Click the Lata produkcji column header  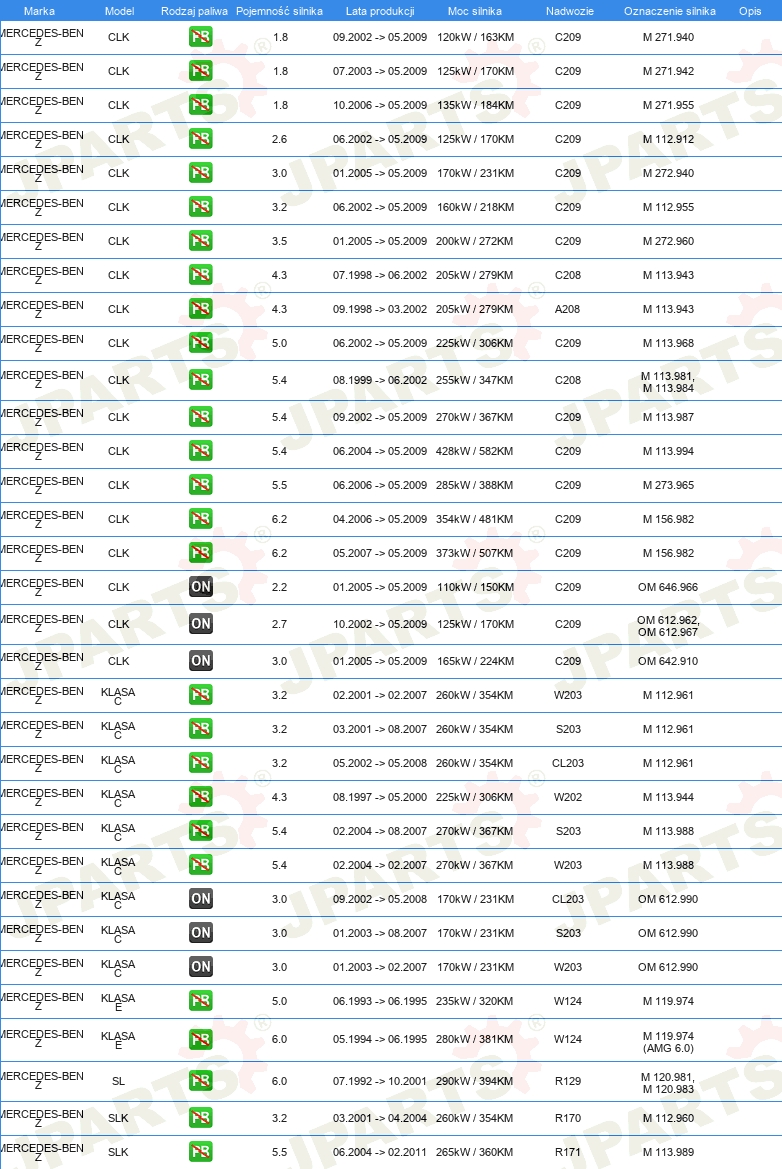tap(380, 11)
